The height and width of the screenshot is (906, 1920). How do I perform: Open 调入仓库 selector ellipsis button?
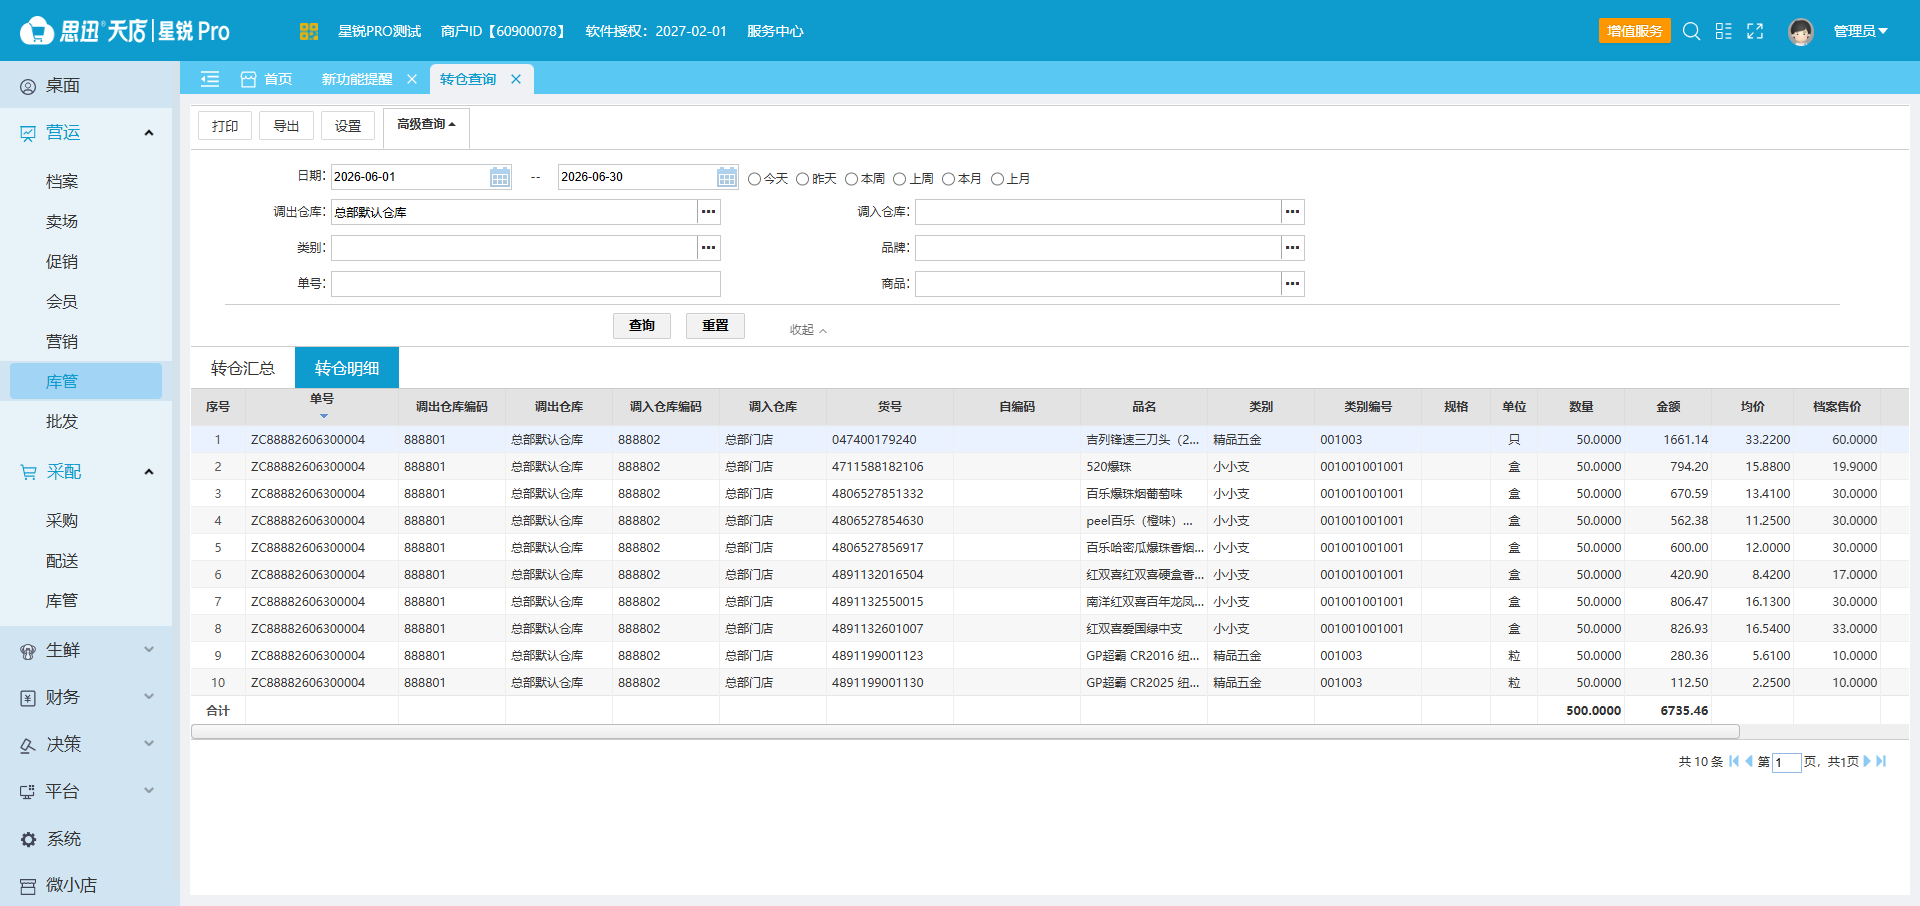click(1293, 212)
